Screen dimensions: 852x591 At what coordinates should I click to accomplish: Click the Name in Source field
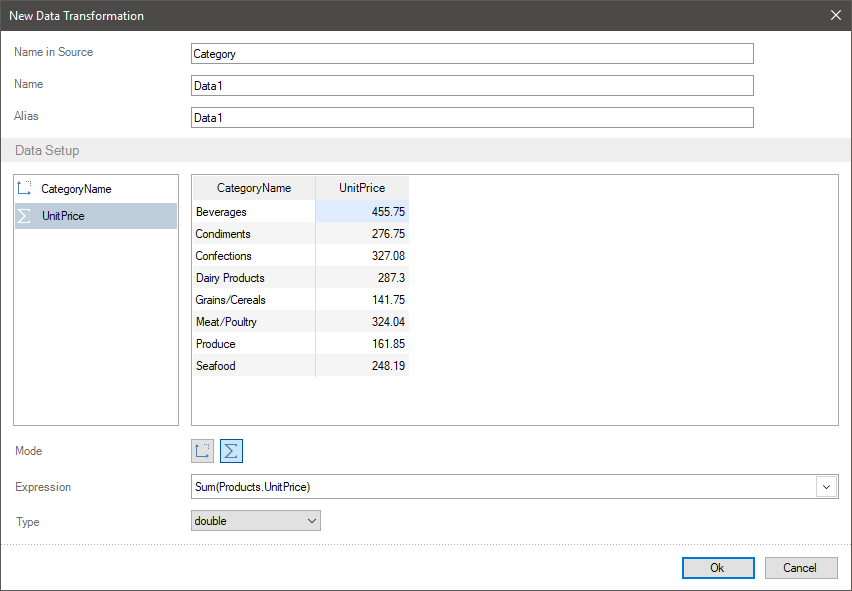pyautogui.click(x=472, y=54)
